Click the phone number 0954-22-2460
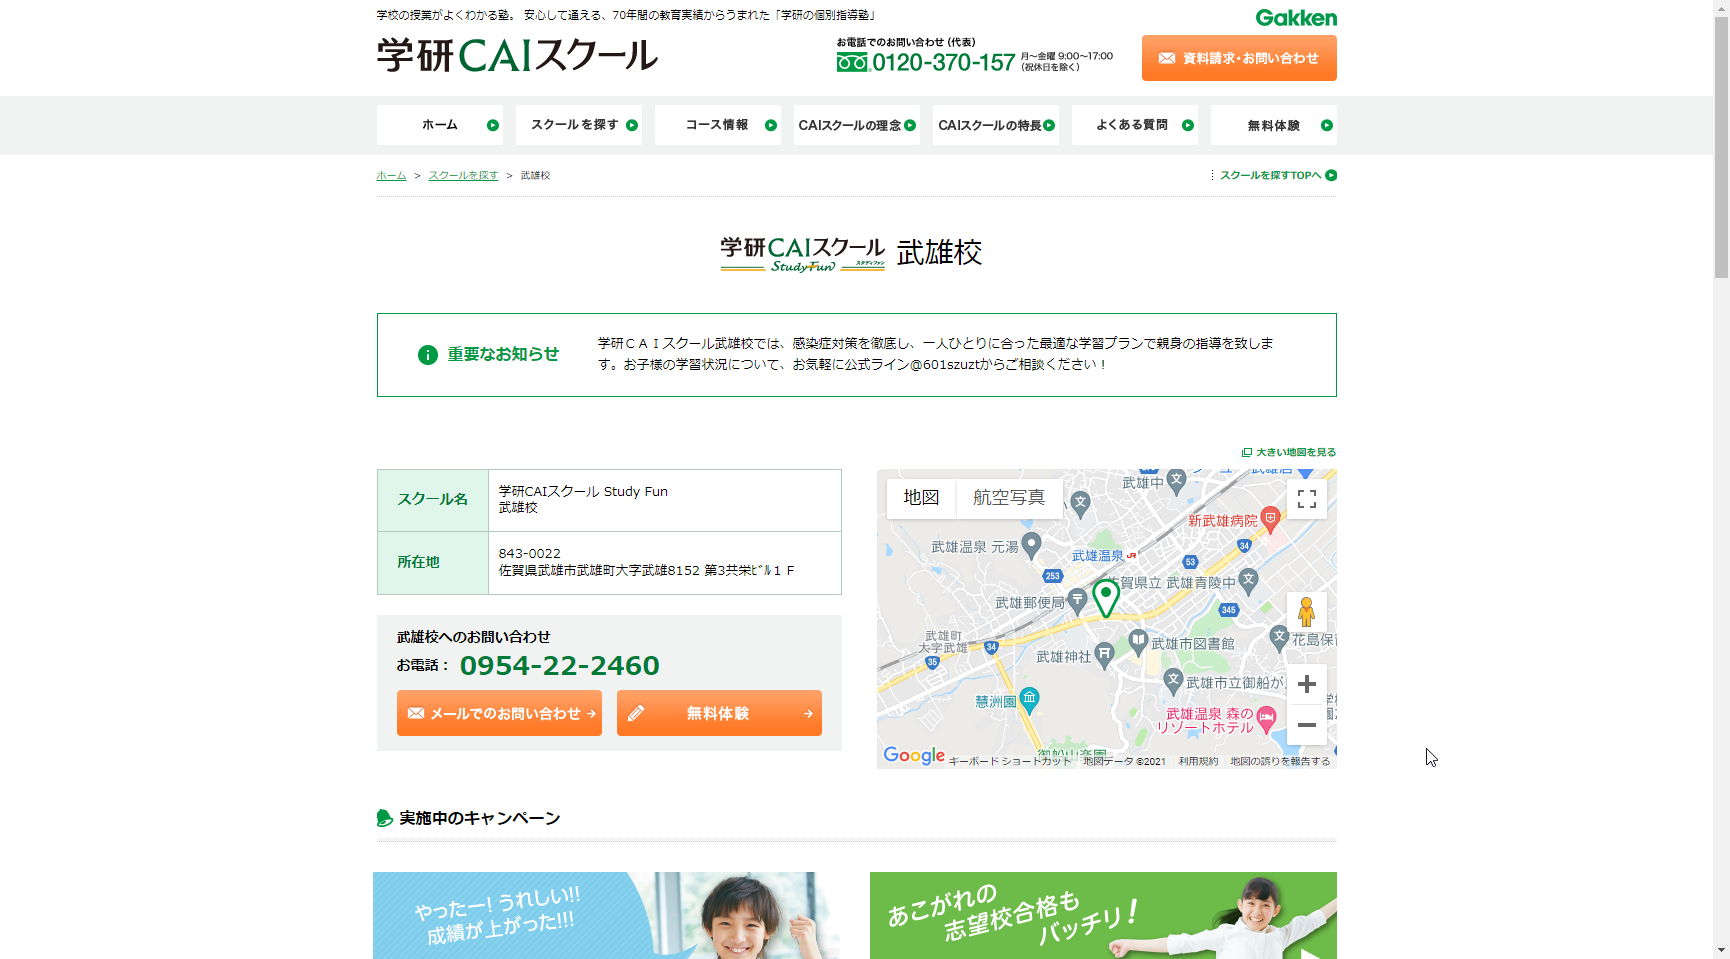Image resolution: width=1730 pixels, height=959 pixels. [x=559, y=666]
